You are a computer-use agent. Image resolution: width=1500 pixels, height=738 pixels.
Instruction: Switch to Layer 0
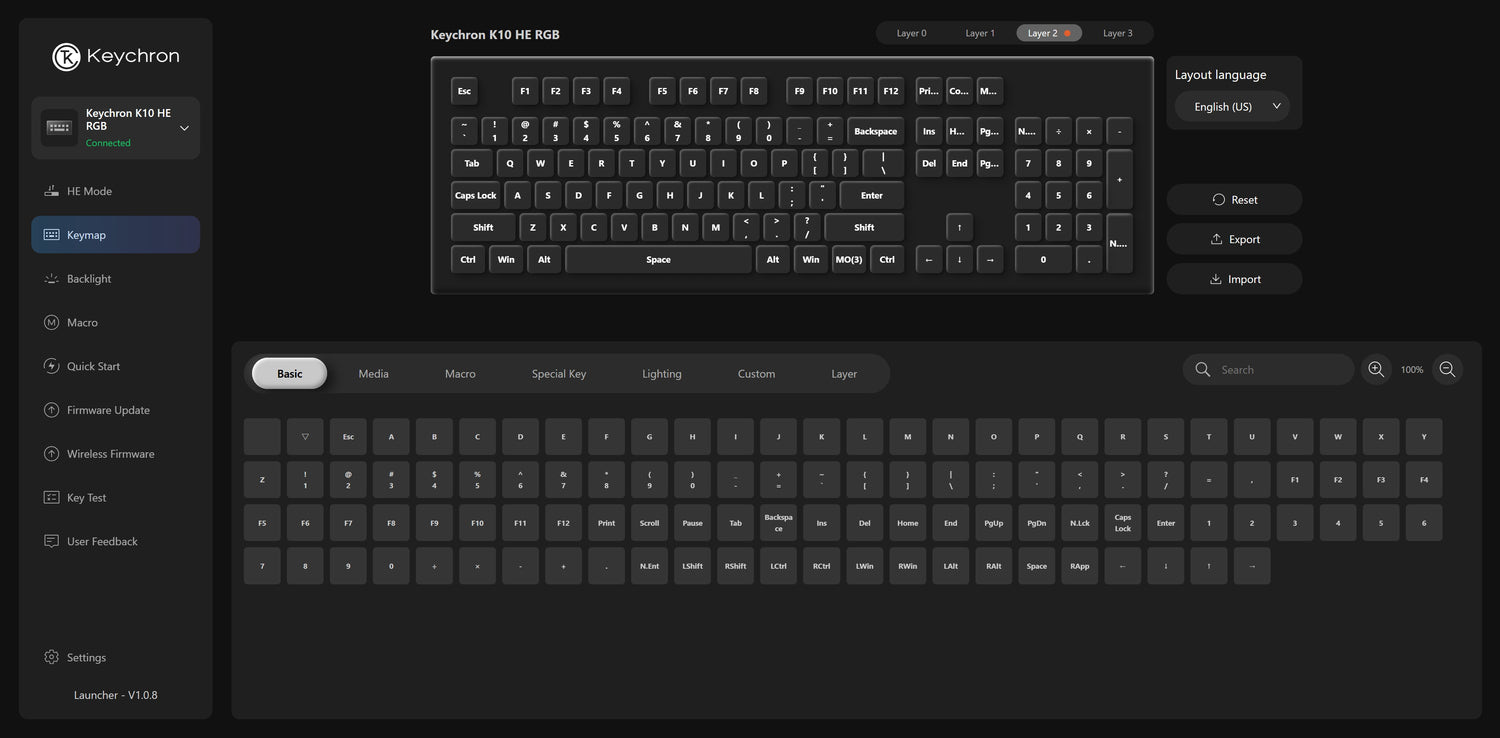click(911, 33)
